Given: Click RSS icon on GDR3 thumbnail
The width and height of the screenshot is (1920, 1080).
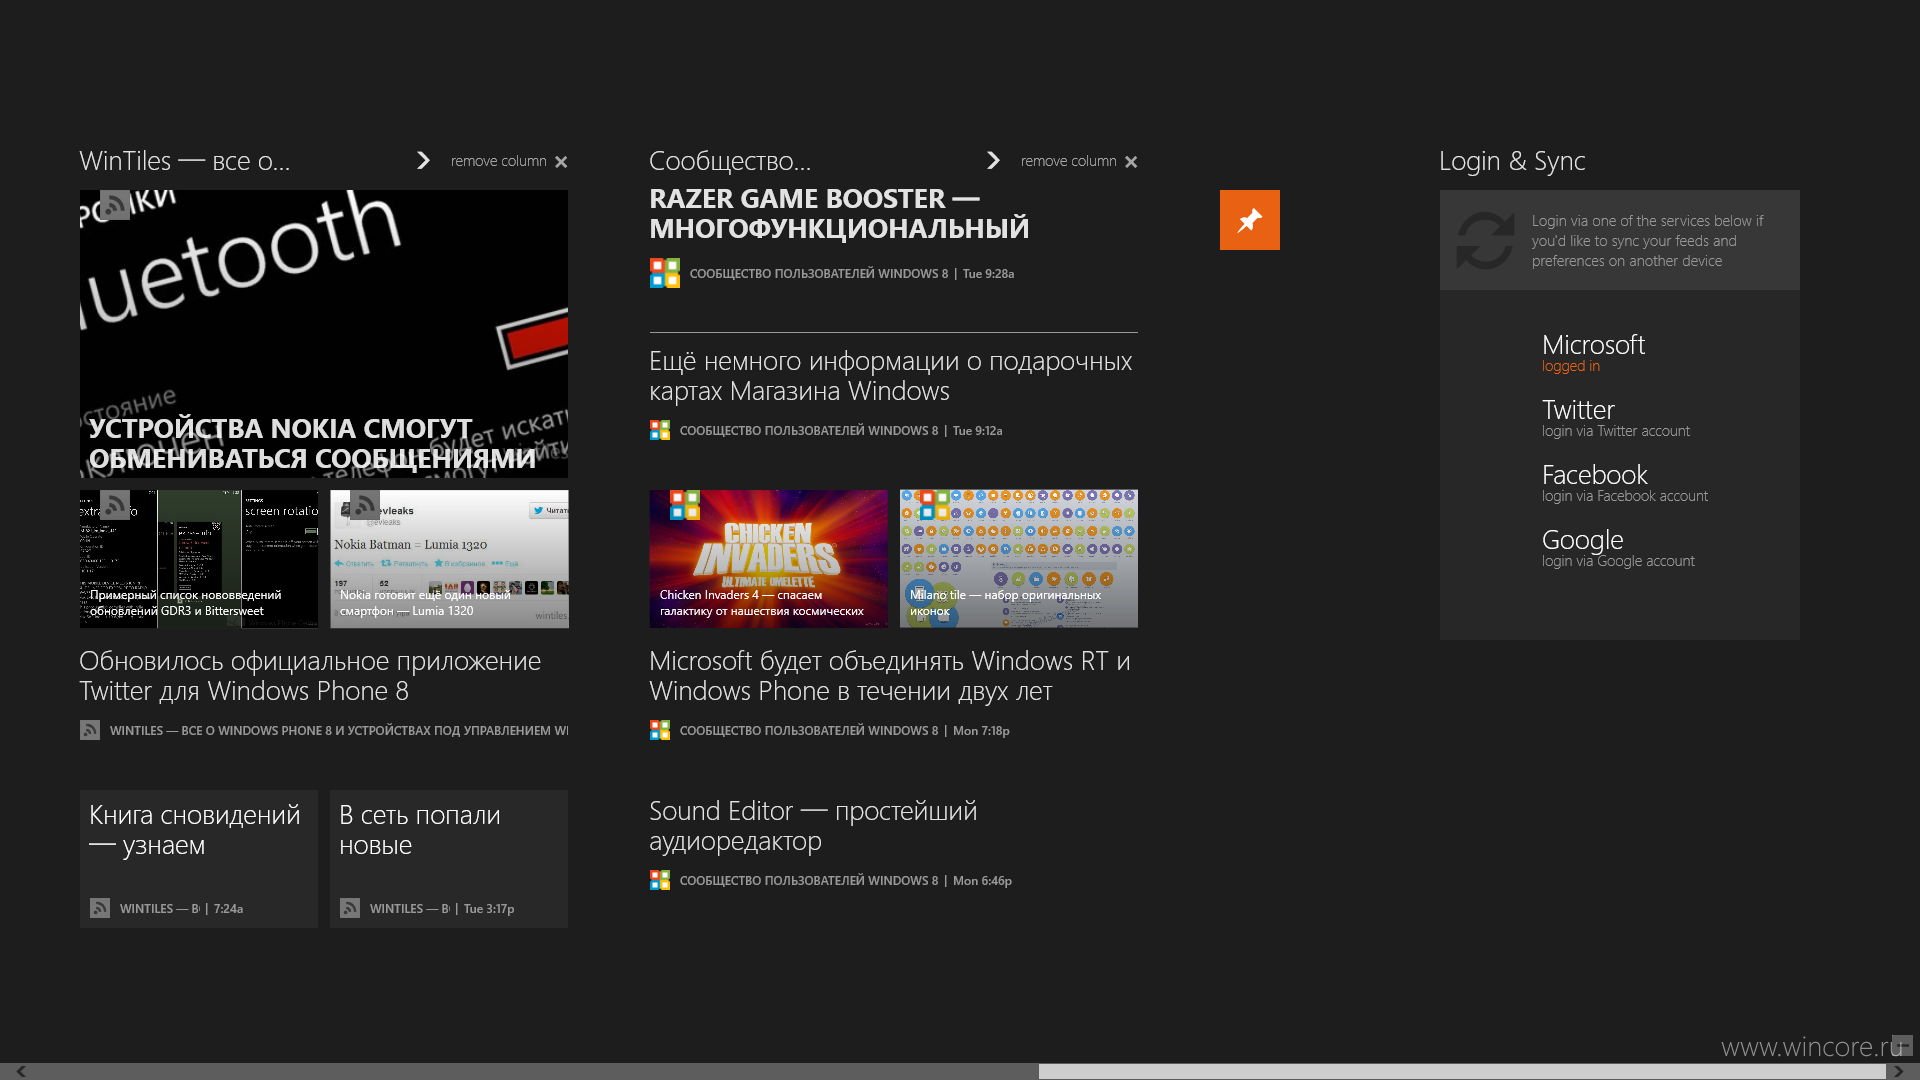Looking at the screenshot, I should (x=115, y=505).
